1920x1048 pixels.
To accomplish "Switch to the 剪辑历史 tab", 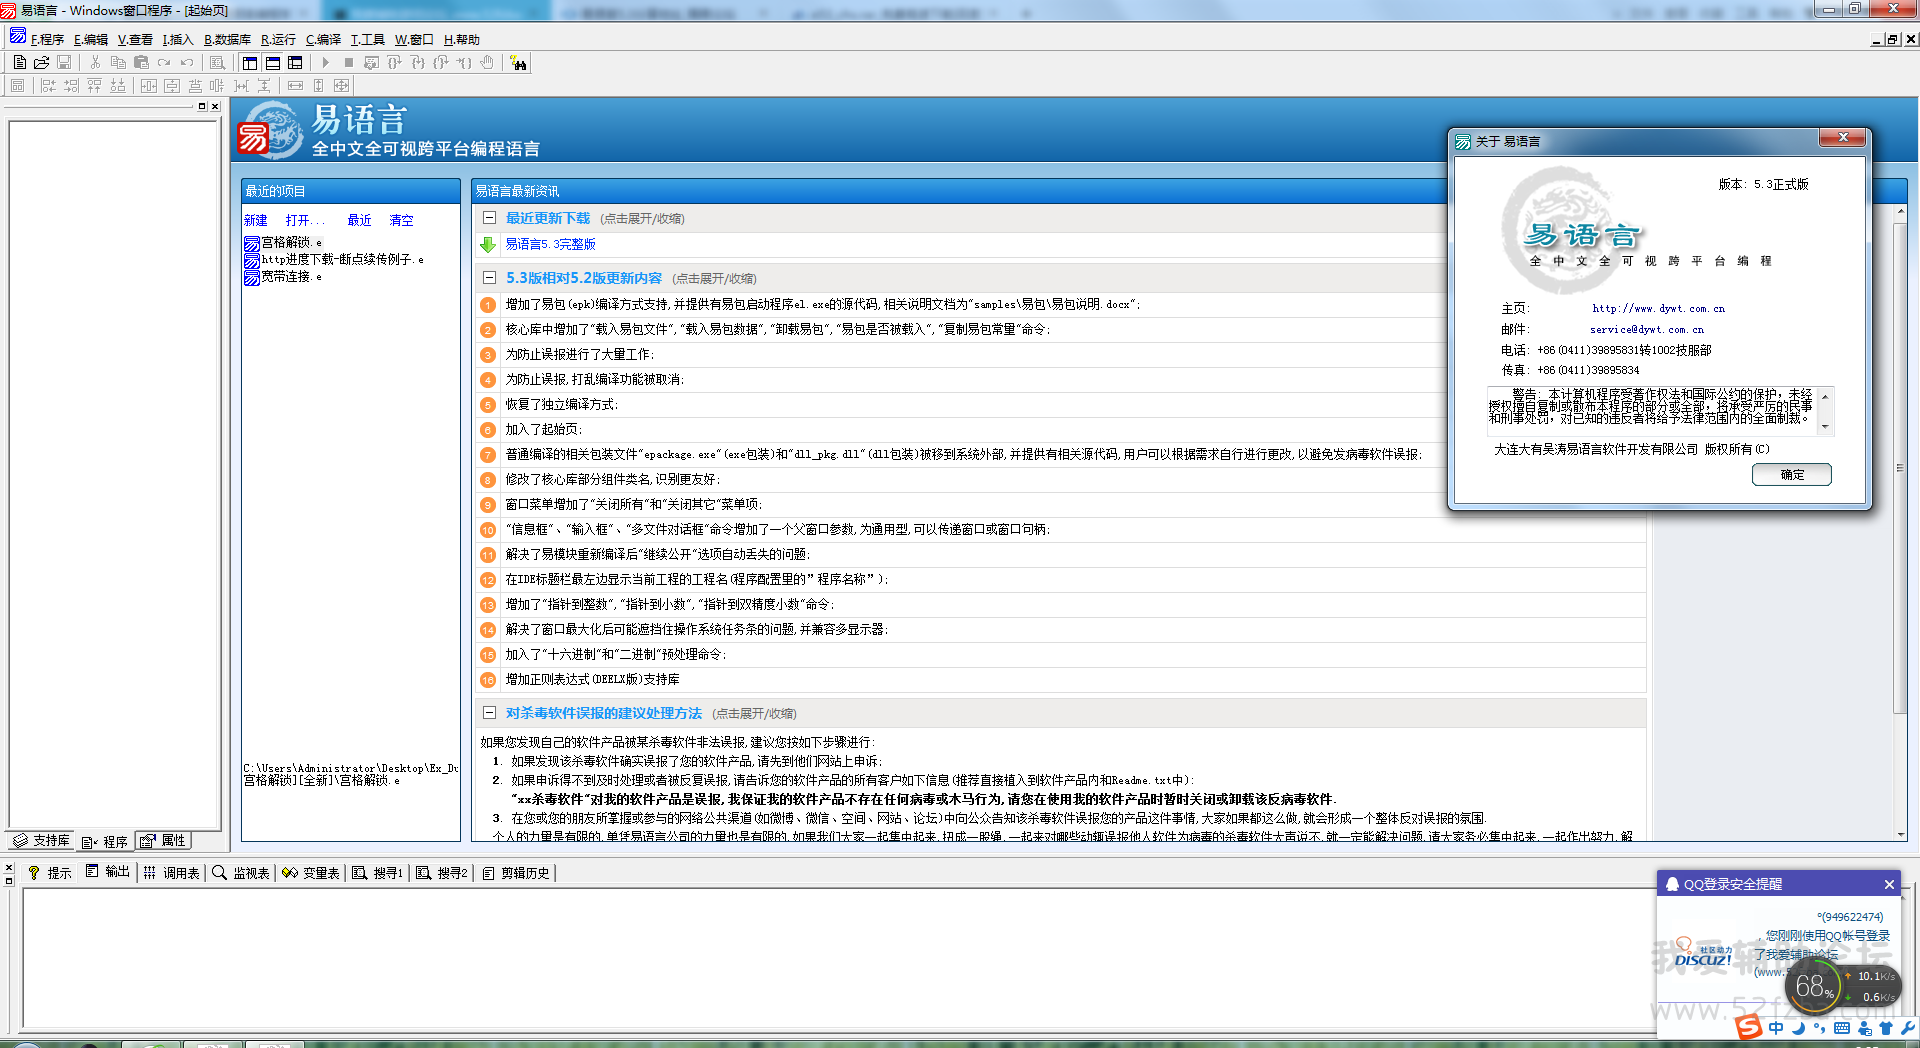I will pyautogui.click(x=516, y=873).
